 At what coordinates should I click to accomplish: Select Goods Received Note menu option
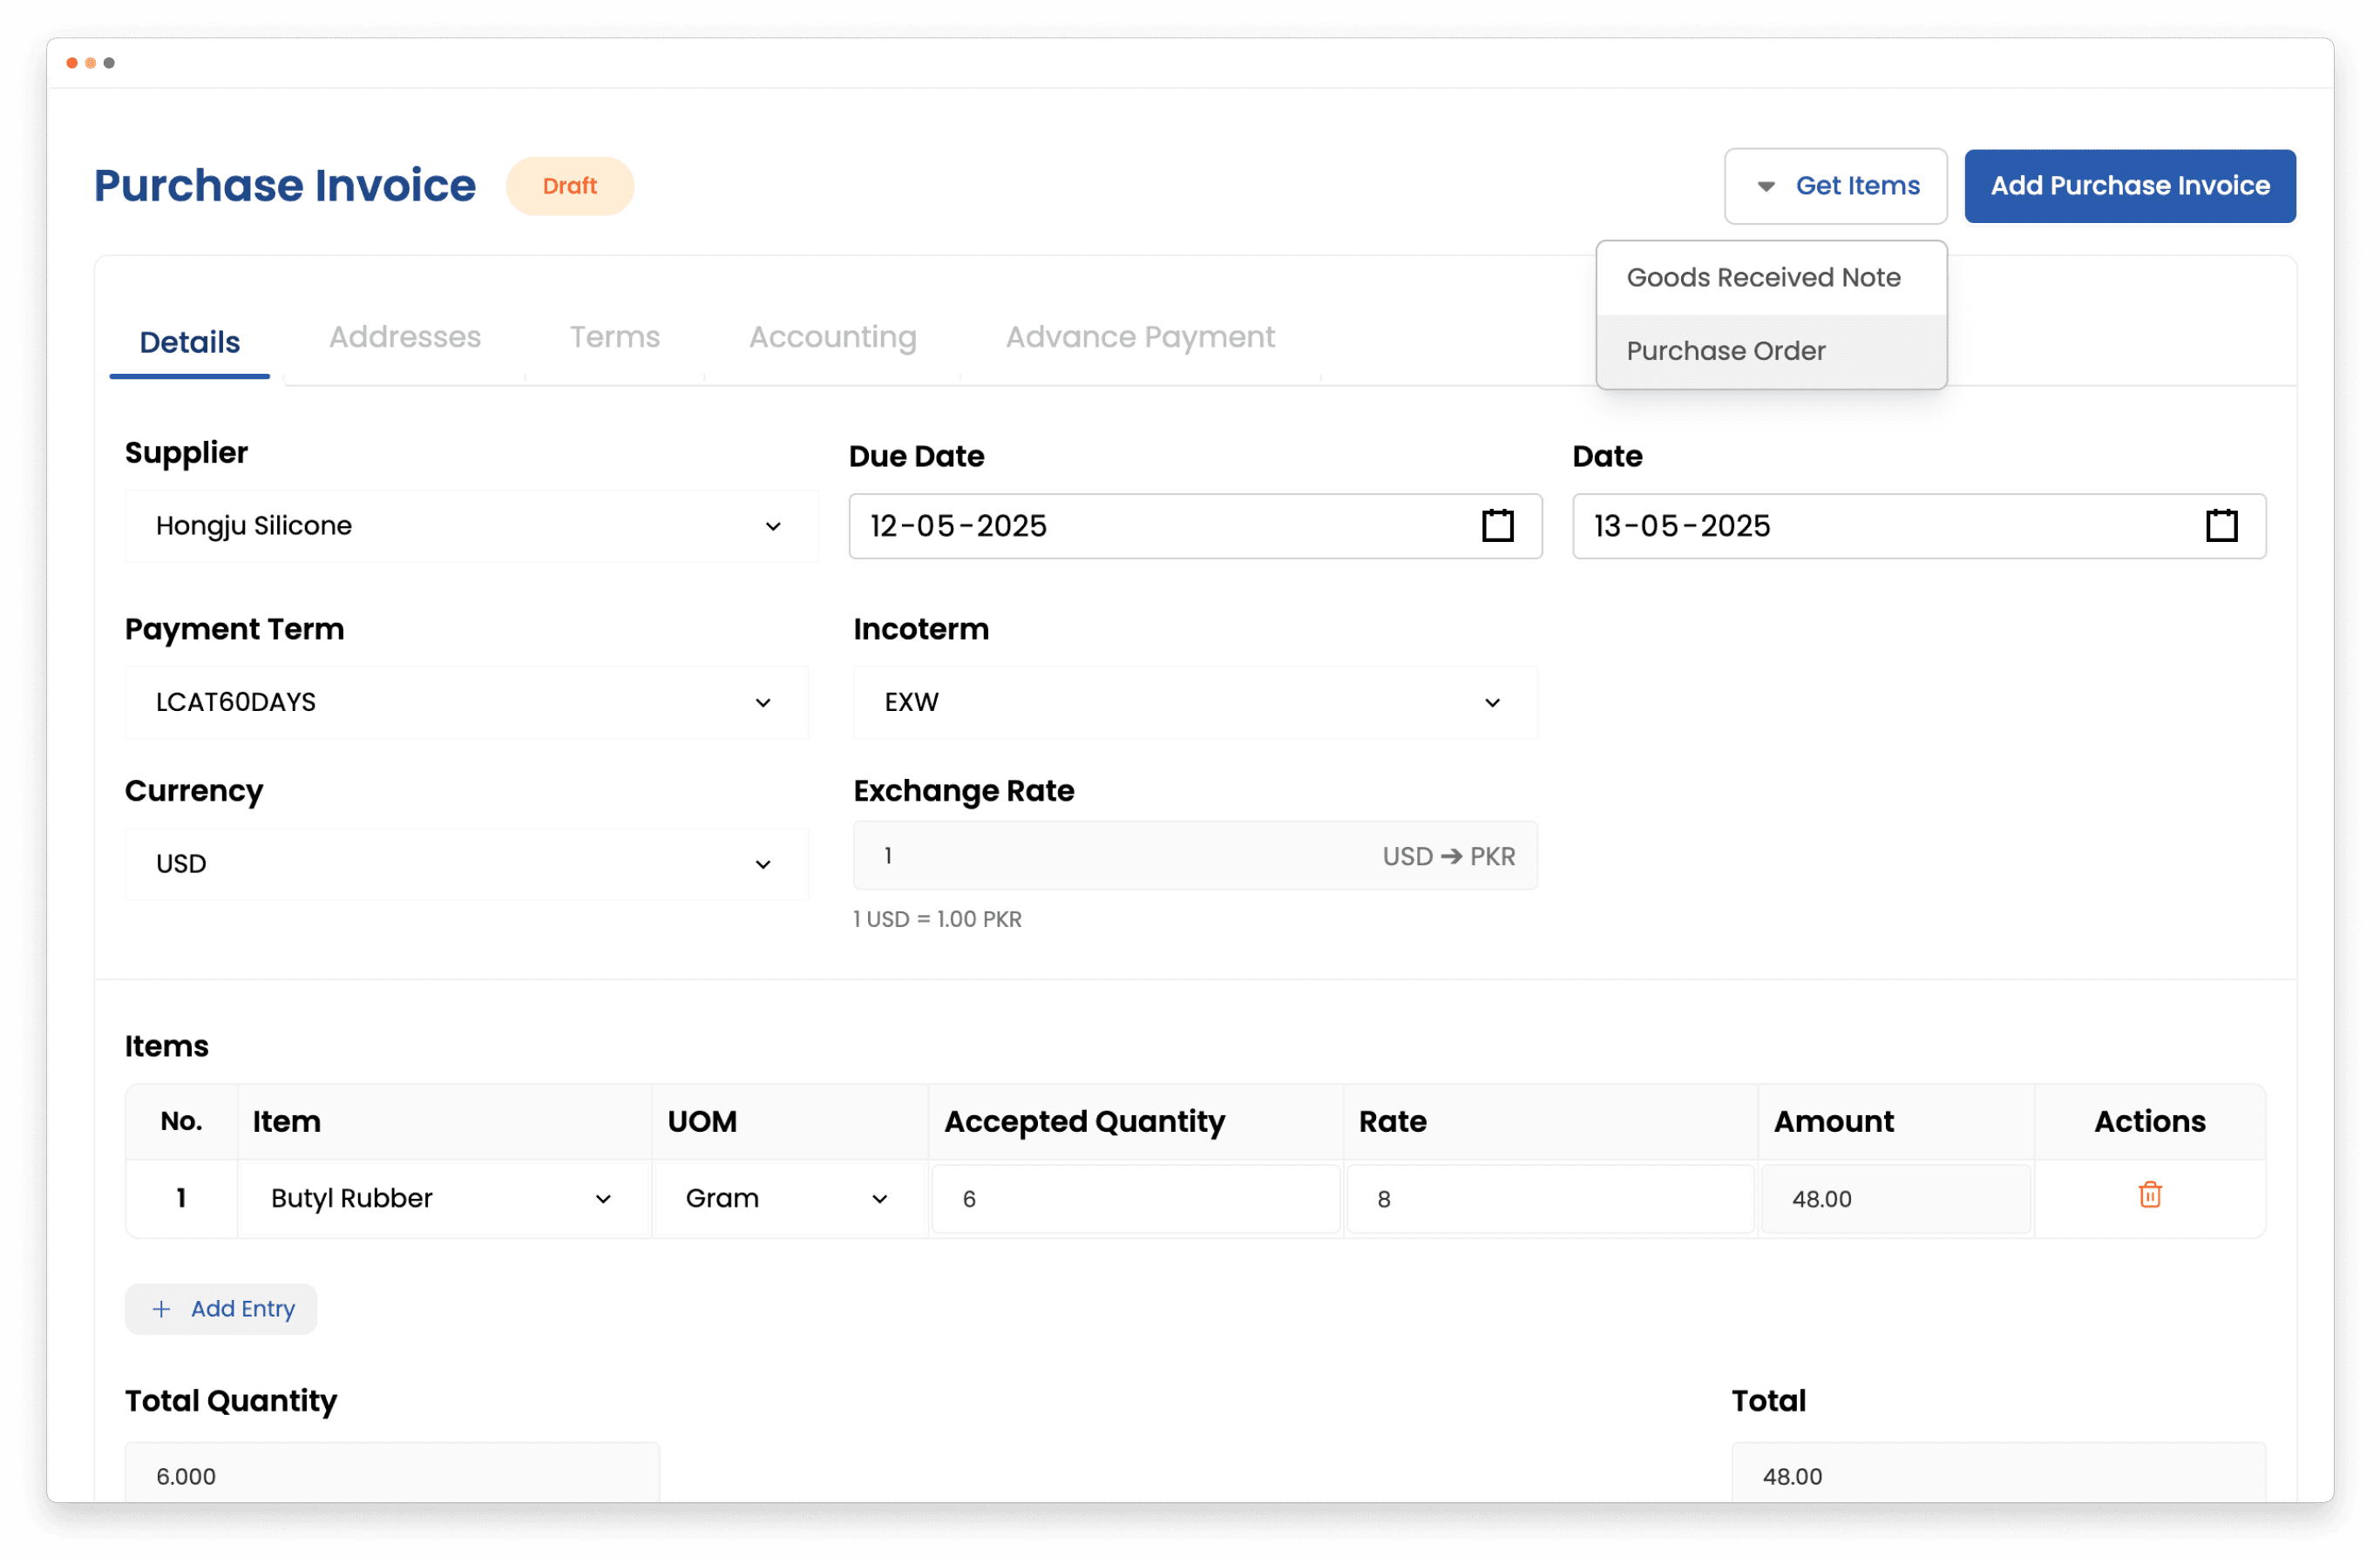pos(1763,277)
